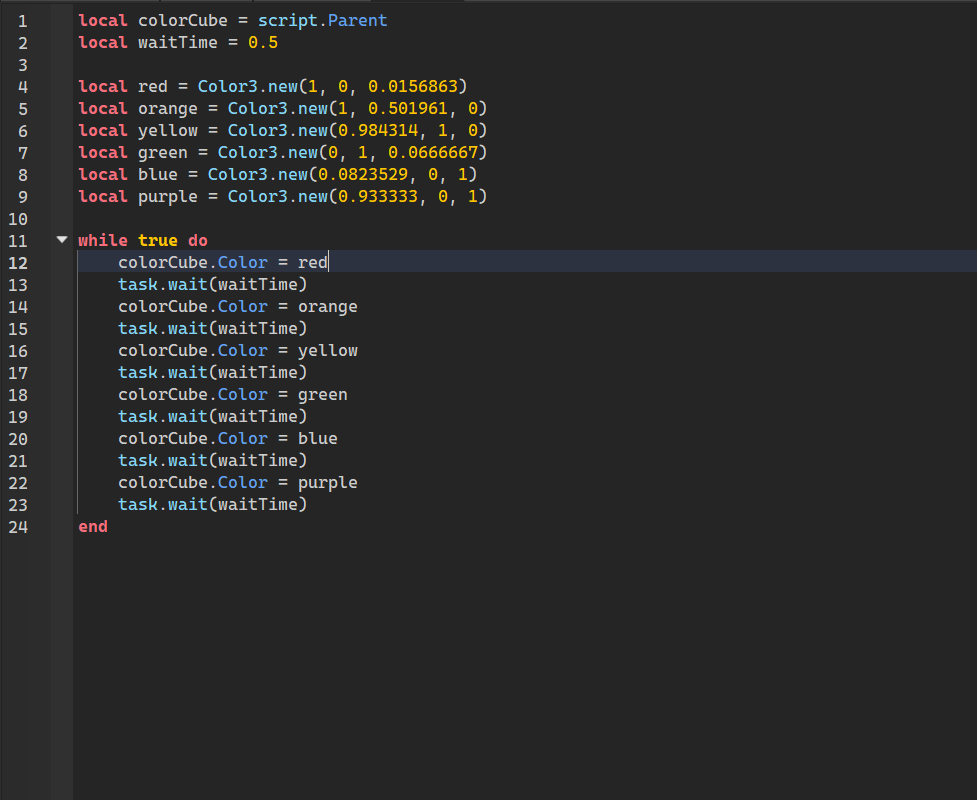Click line number 11 in gutter
The image size is (977, 800).
[x=17, y=241]
